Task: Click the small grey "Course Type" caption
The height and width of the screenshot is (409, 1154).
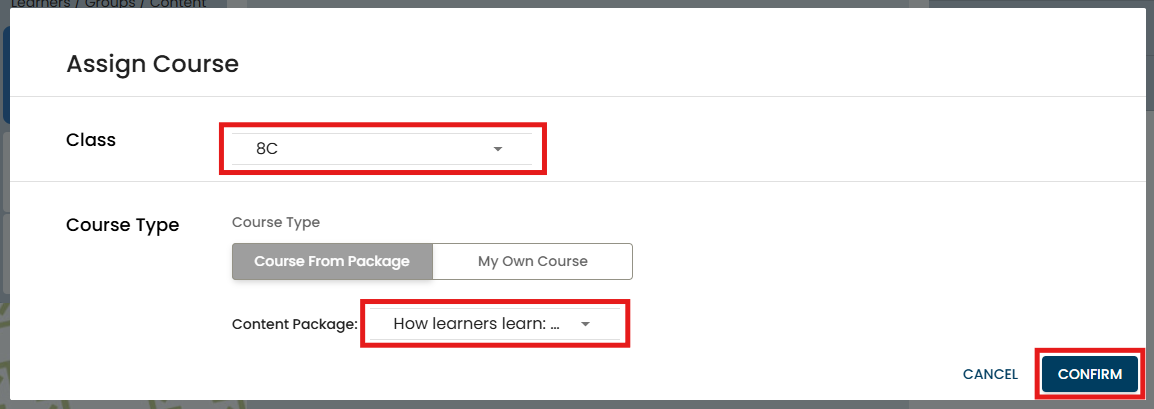Action: point(276,222)
